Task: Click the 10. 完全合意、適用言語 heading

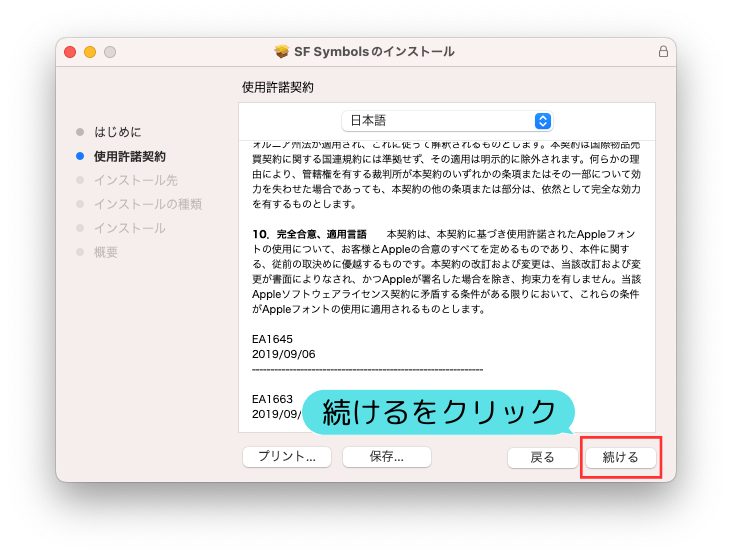Action: click(x=310, y=234)
